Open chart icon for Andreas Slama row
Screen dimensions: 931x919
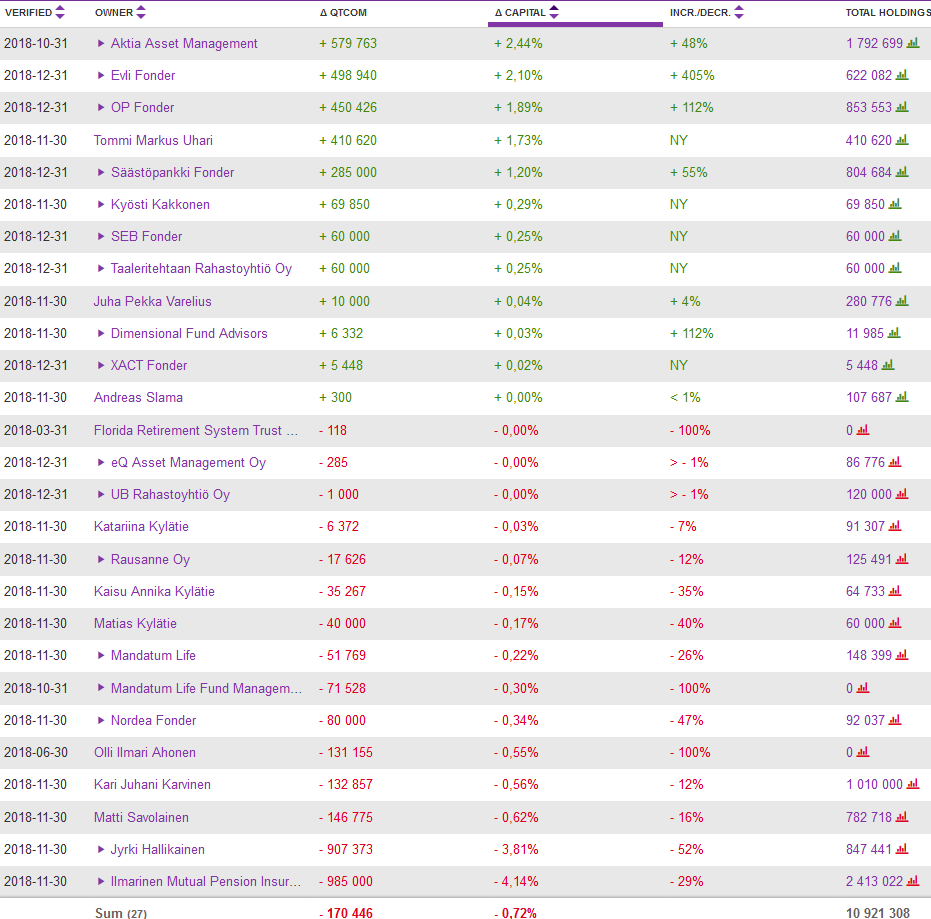pyautogui.click(x=902, y=397)
